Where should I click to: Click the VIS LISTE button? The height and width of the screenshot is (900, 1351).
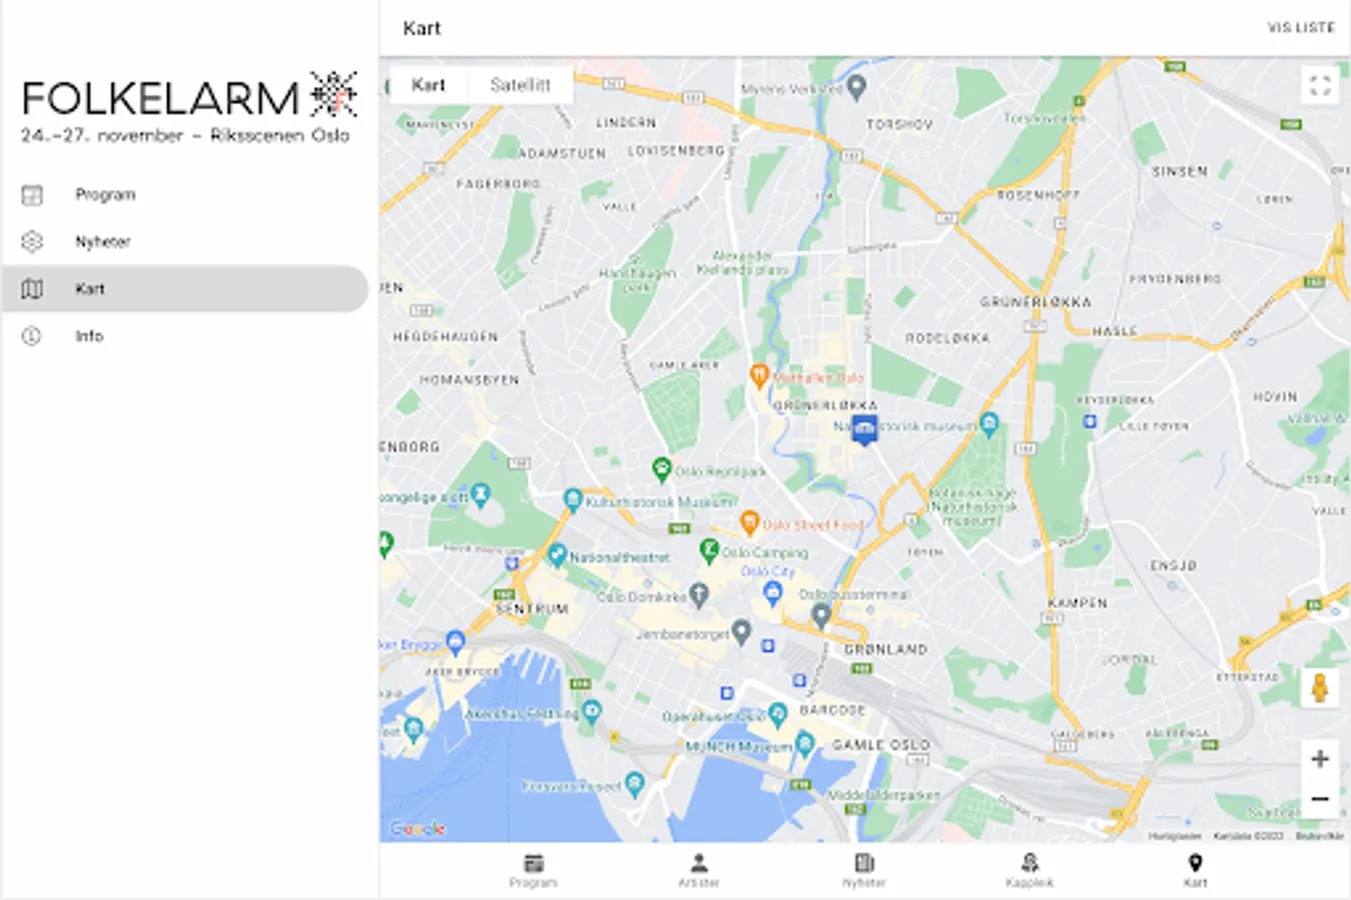(1300, 28)
